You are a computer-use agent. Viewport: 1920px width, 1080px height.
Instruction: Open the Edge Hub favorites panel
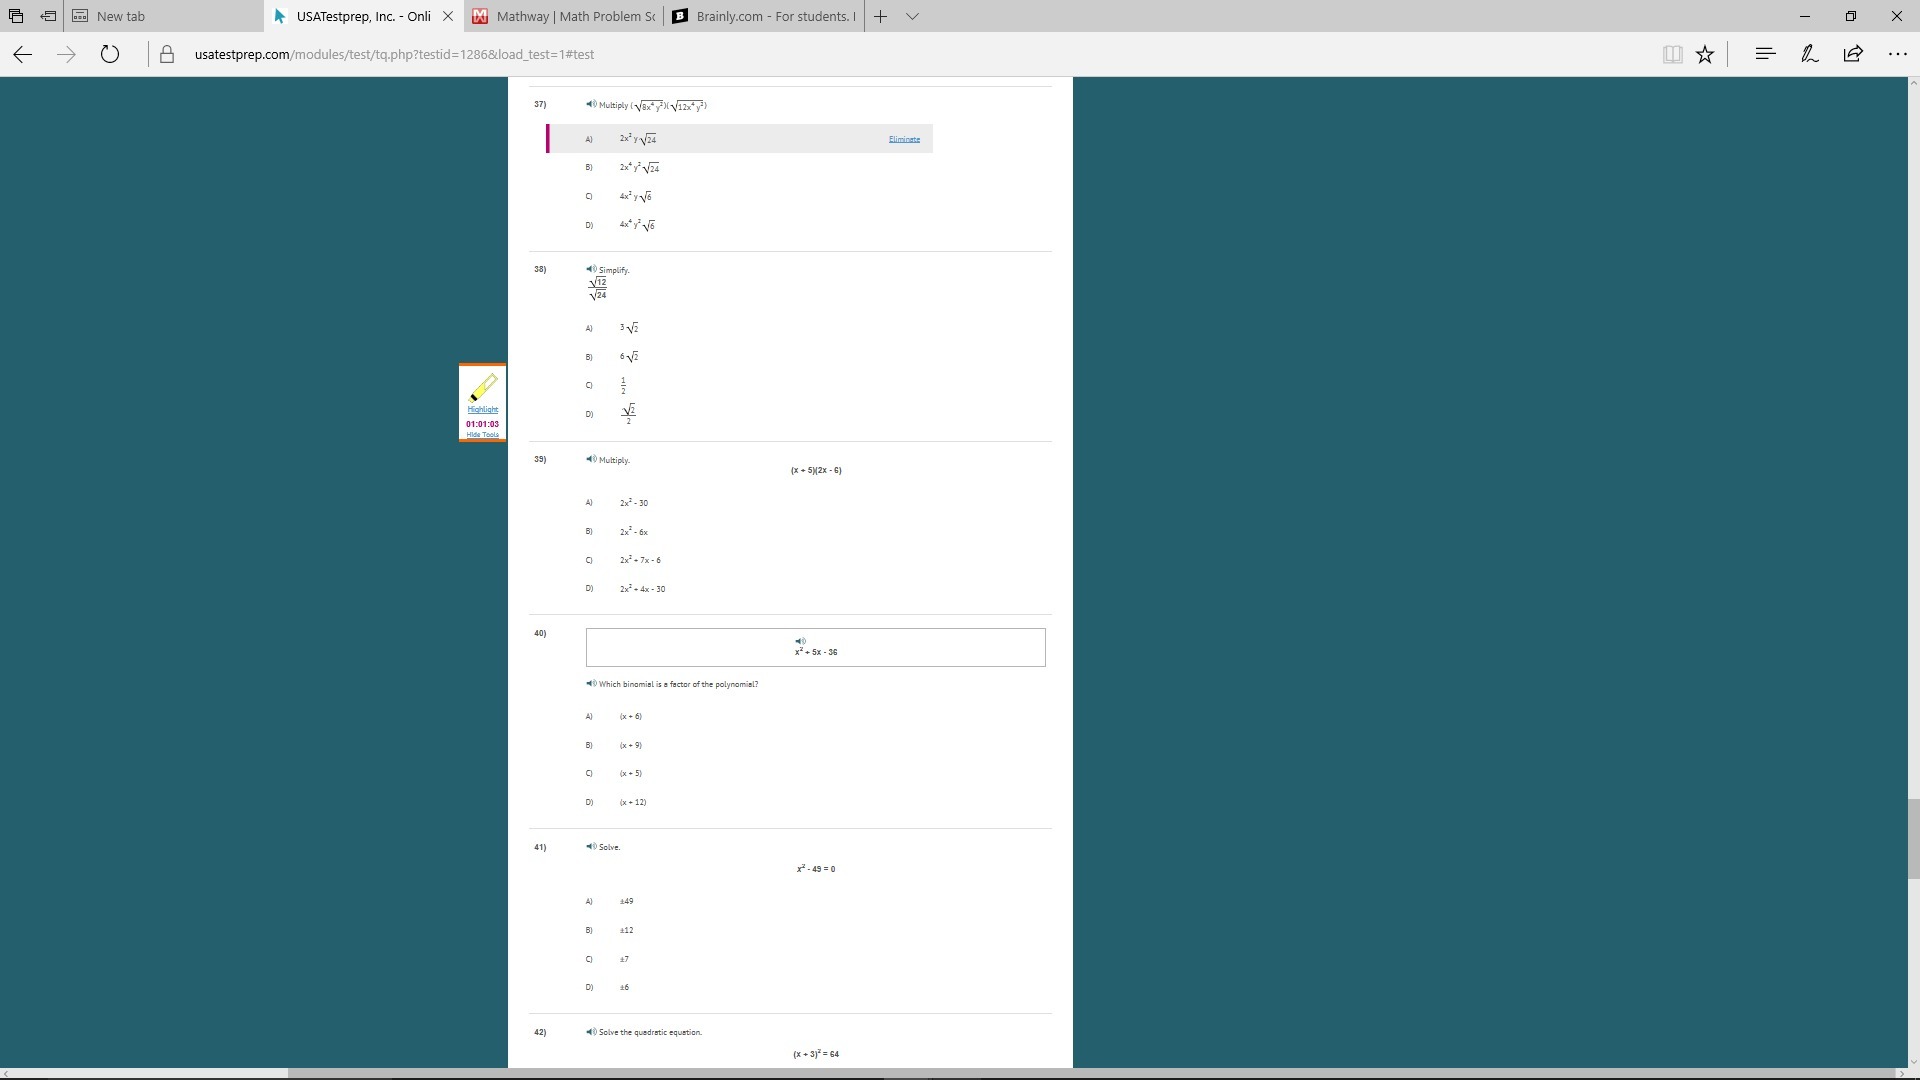1765,54
